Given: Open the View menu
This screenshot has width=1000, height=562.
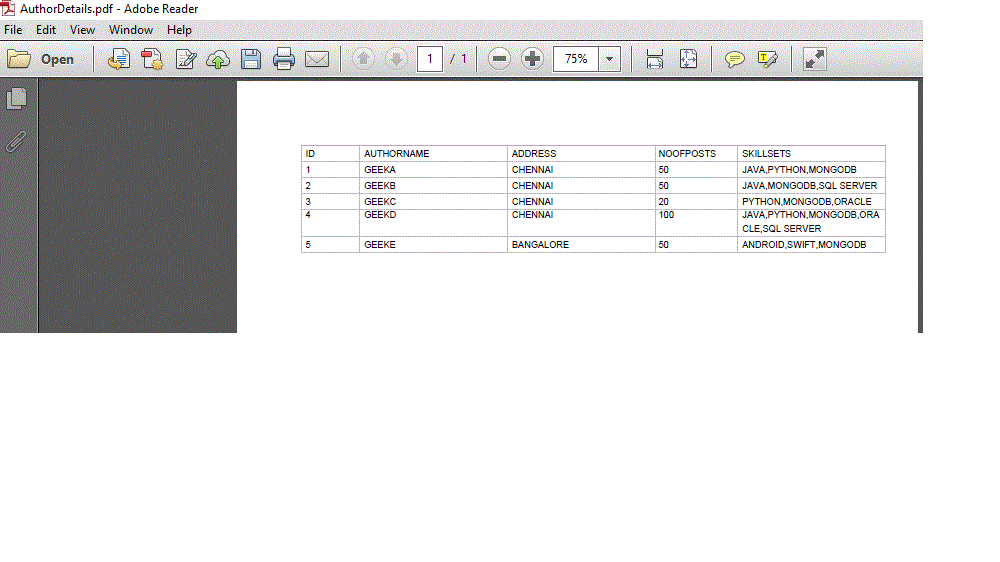Looking at the screenshot, I should 82,30.
